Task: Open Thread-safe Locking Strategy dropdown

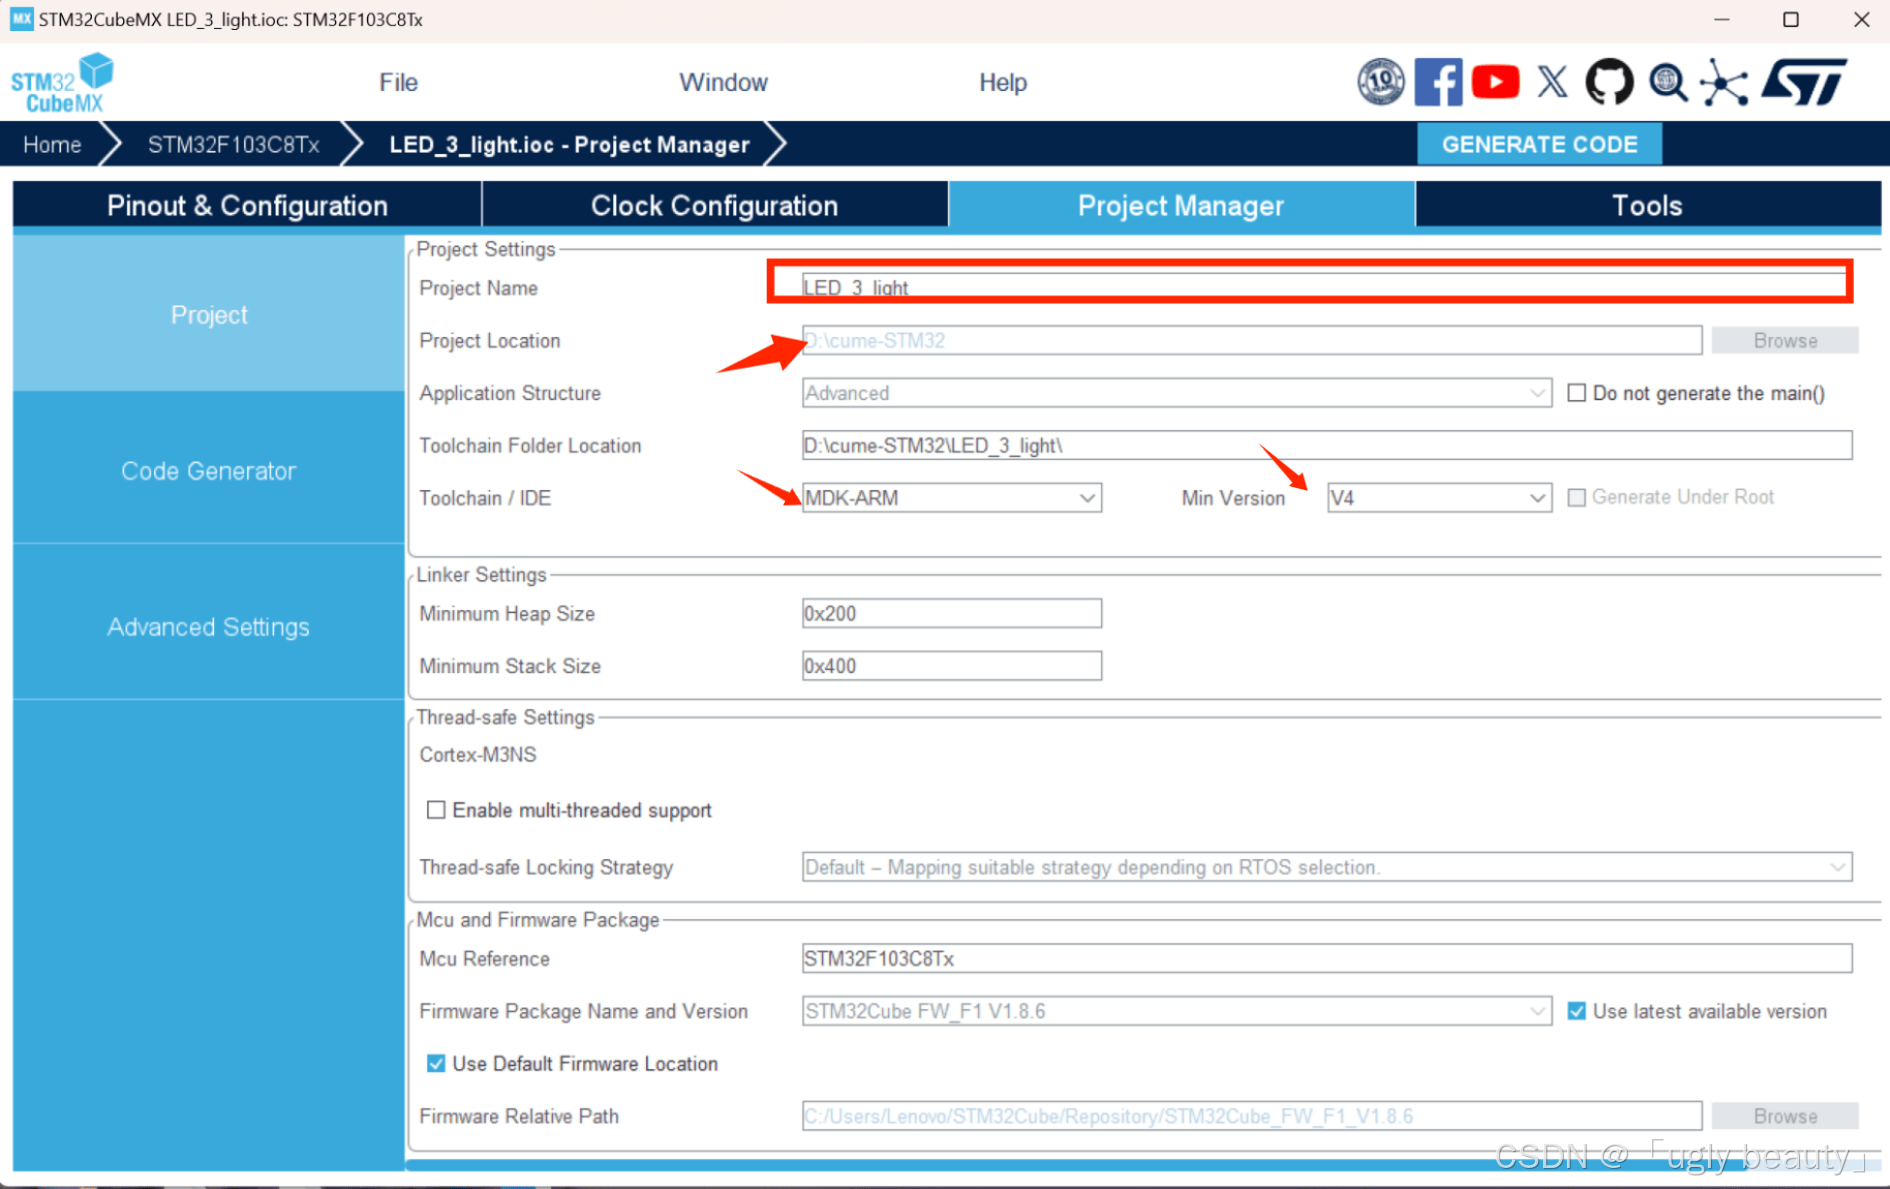Action: [x=1326, y=866]
